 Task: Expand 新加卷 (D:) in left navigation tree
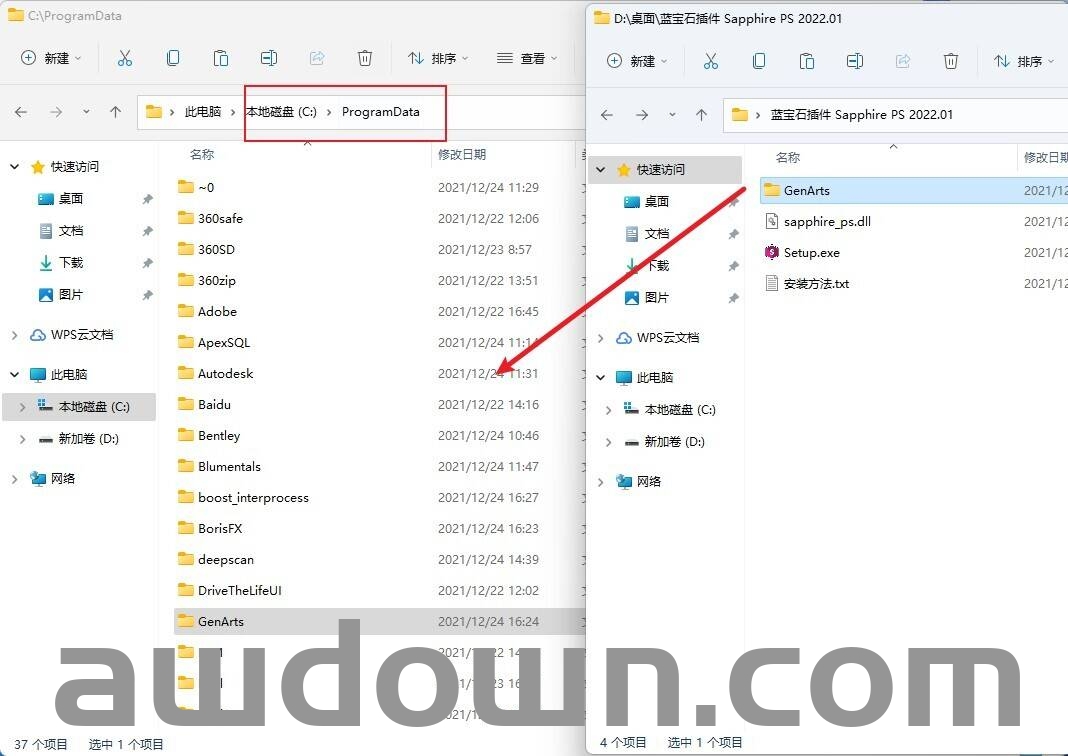(x=23, y=439)
